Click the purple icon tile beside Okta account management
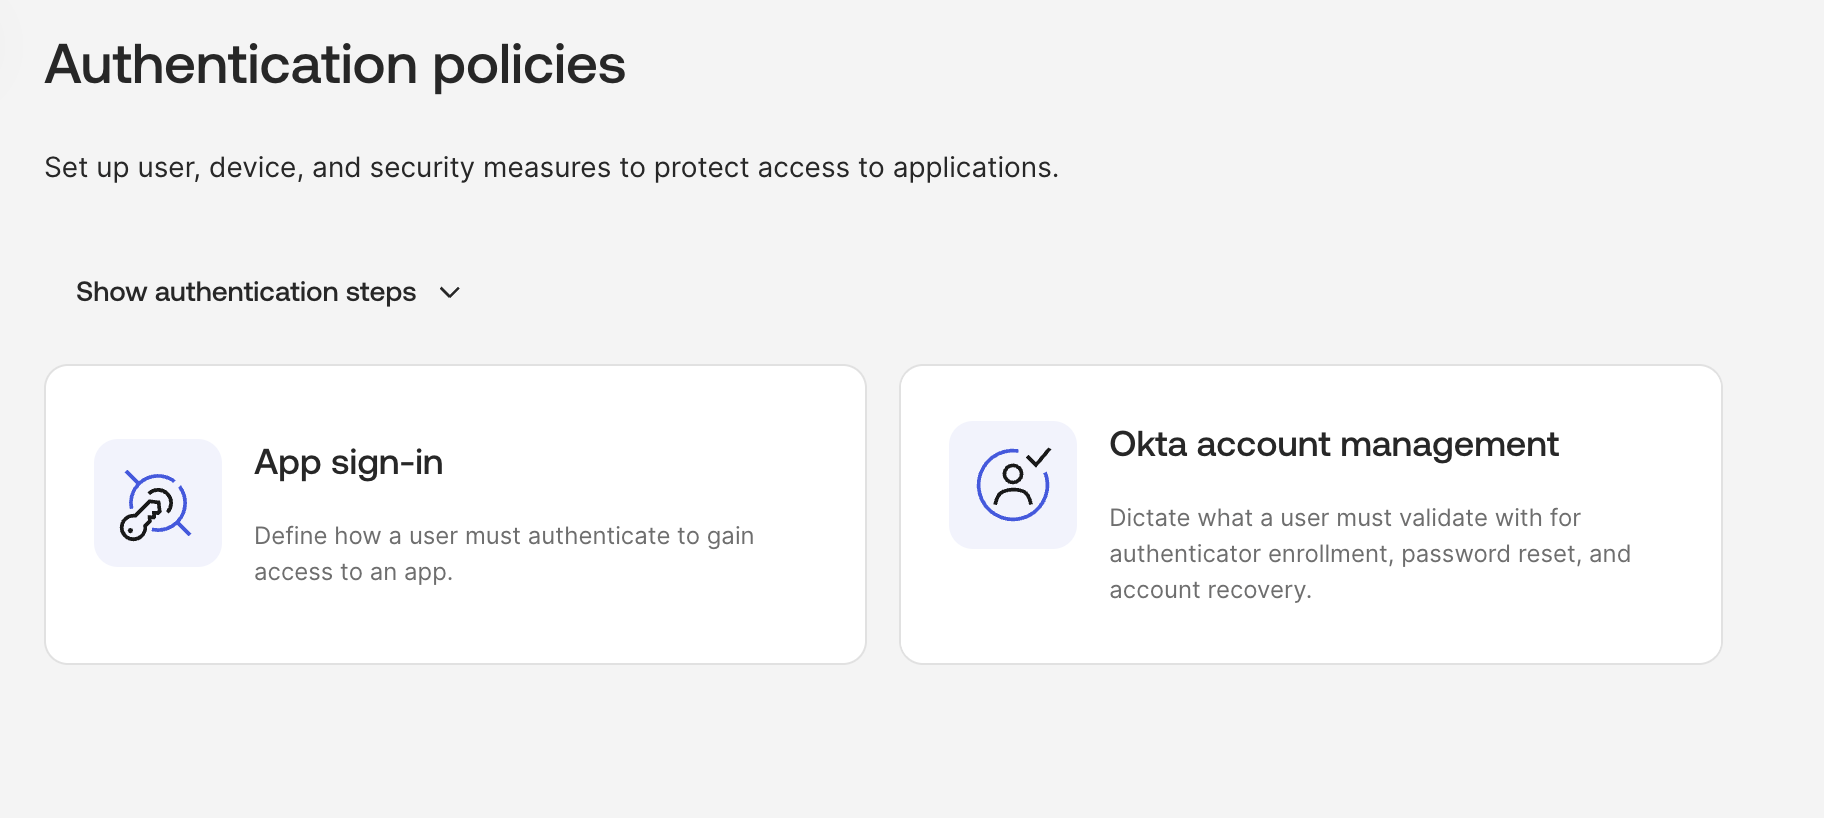This screenshot has width=1824, height=818. (x=1012, y=483)
